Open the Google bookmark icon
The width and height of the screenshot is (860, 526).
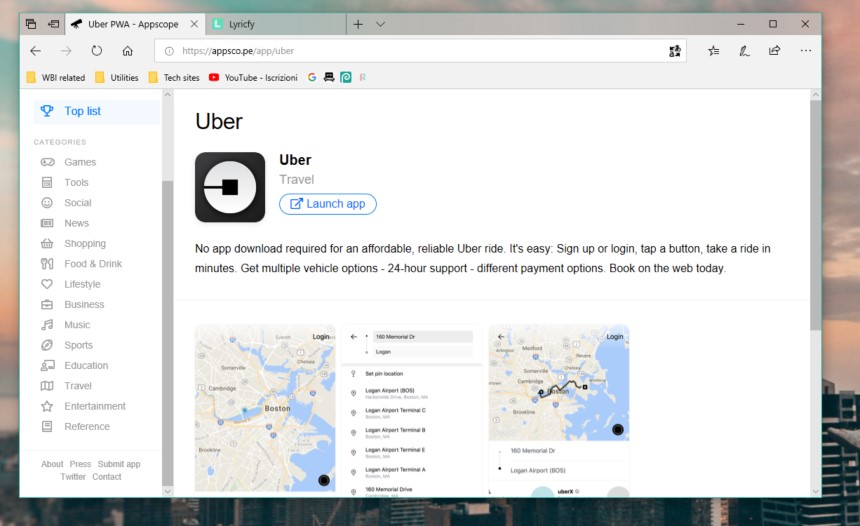click(x=312, y=77)
